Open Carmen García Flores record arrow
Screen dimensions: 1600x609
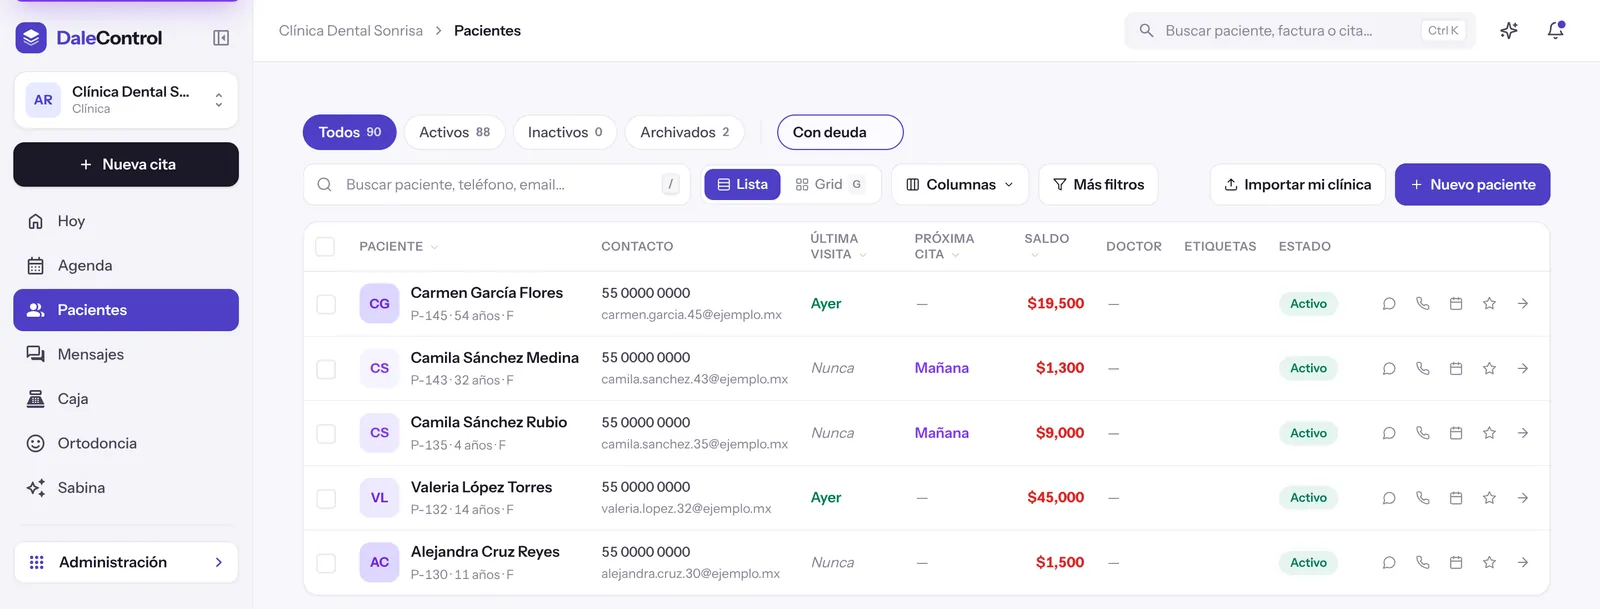point(1523,304)
